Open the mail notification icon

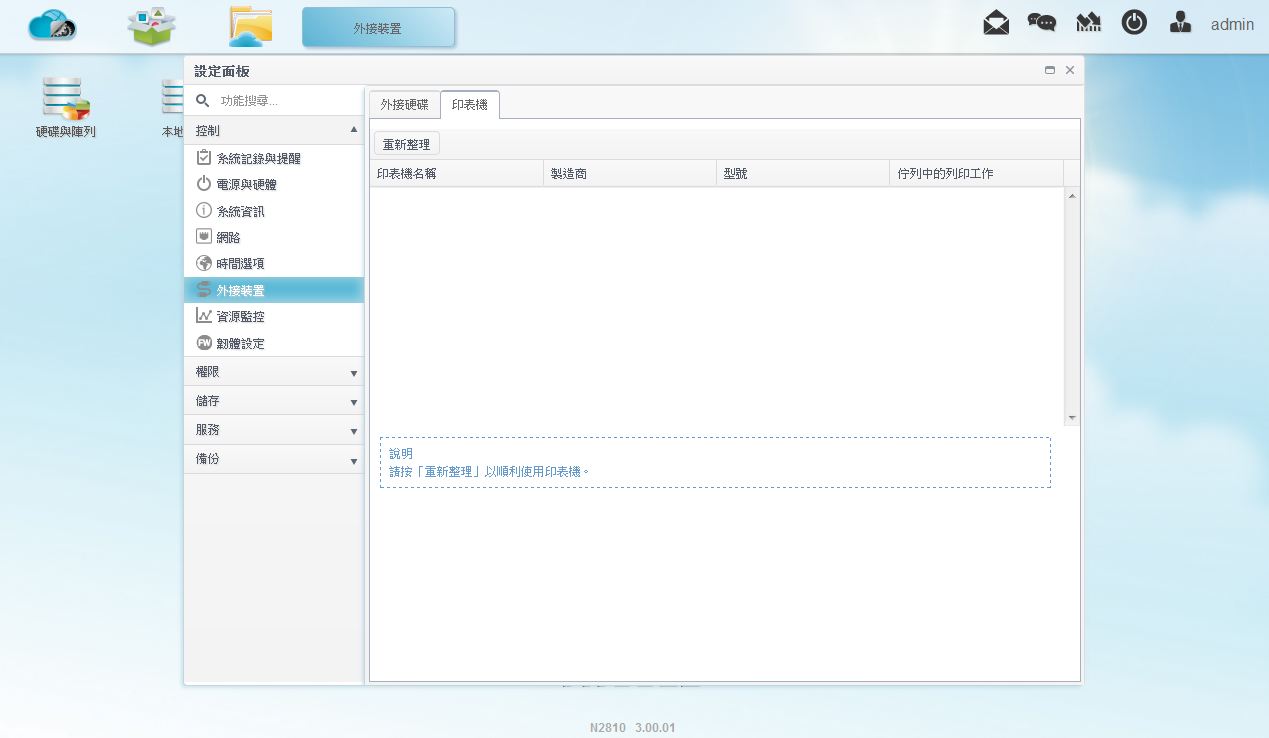(996, 23)
